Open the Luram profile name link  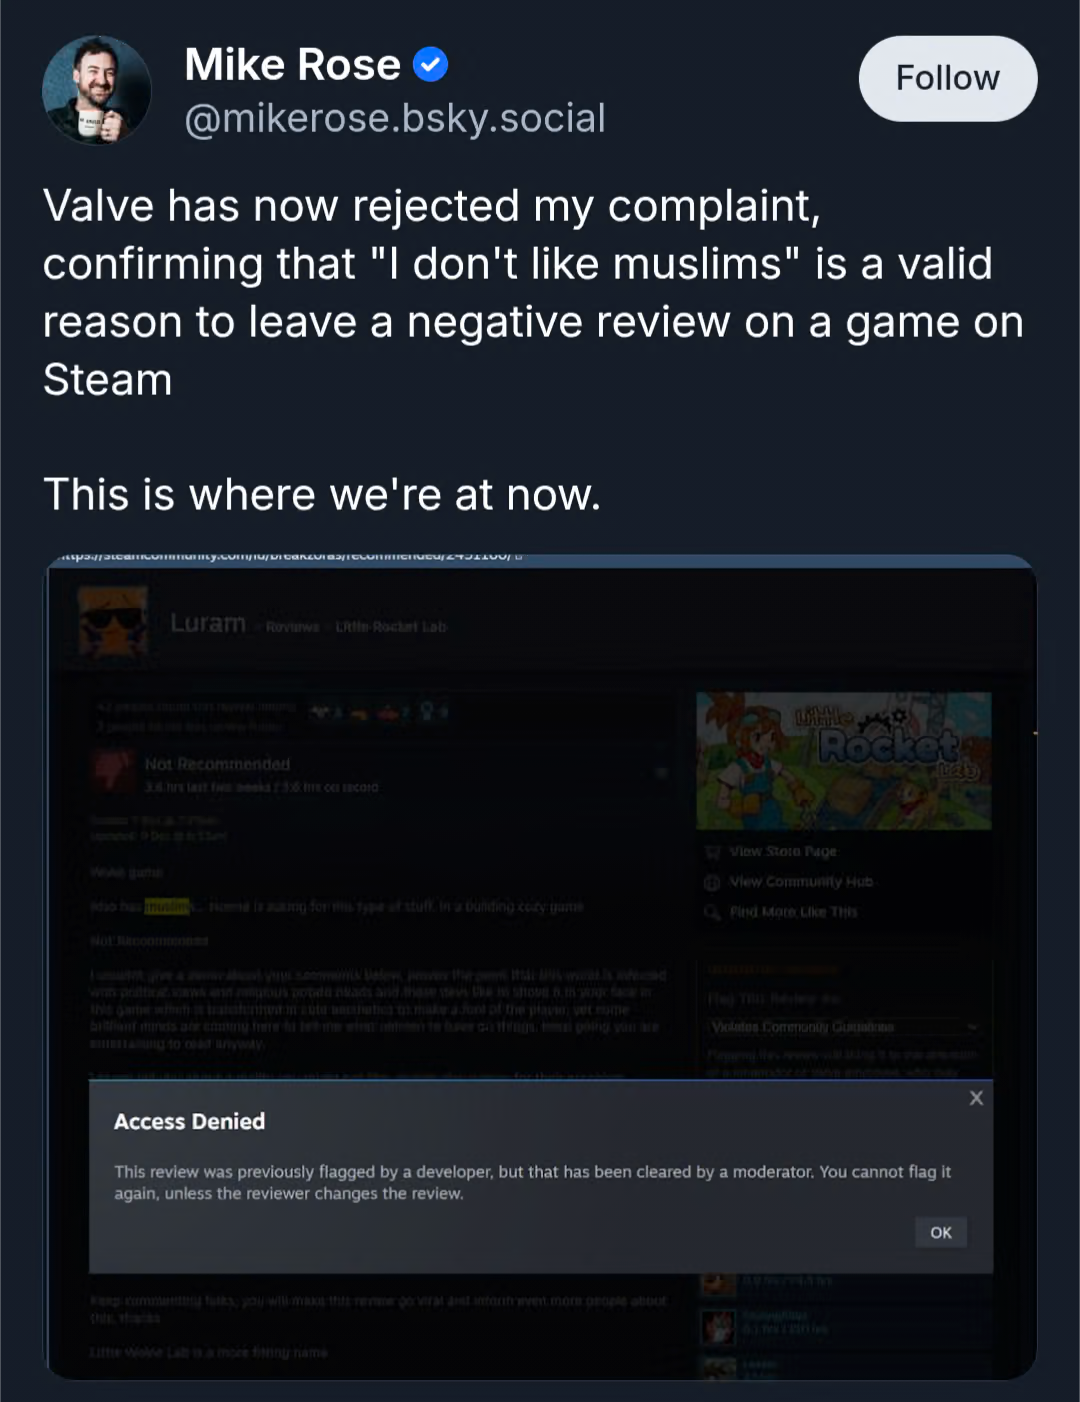pyautogui.click(x=208, y=623)
